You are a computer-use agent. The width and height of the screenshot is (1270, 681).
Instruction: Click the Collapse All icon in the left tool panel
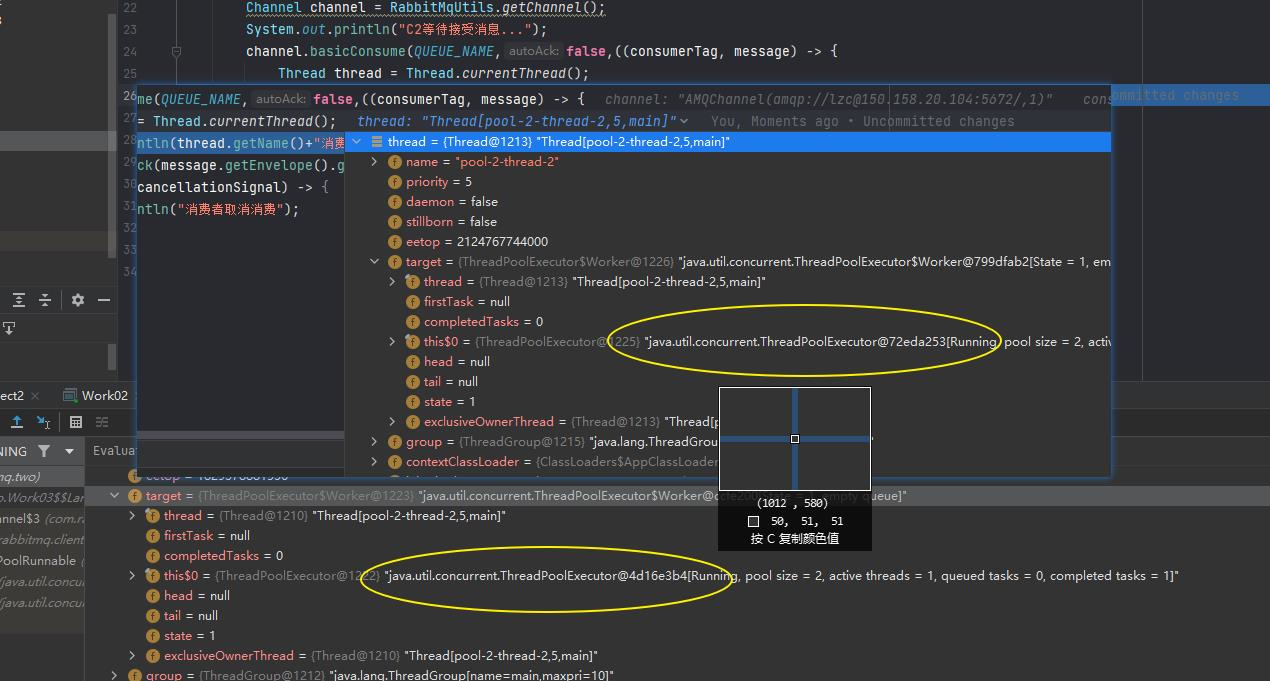pos(45,300)
